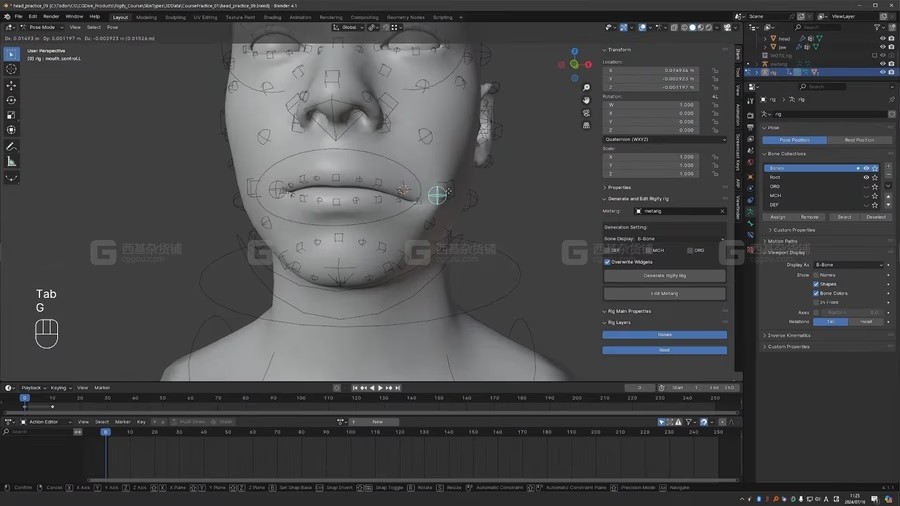Screen dimensions: 900x506
Task: Toggle visibility of Root bone collection
Action: point(866,177)
